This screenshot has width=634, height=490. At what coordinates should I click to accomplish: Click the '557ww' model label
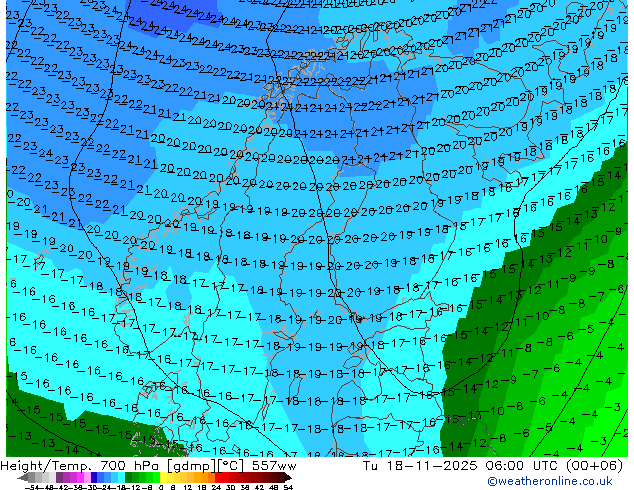point(274,465)
